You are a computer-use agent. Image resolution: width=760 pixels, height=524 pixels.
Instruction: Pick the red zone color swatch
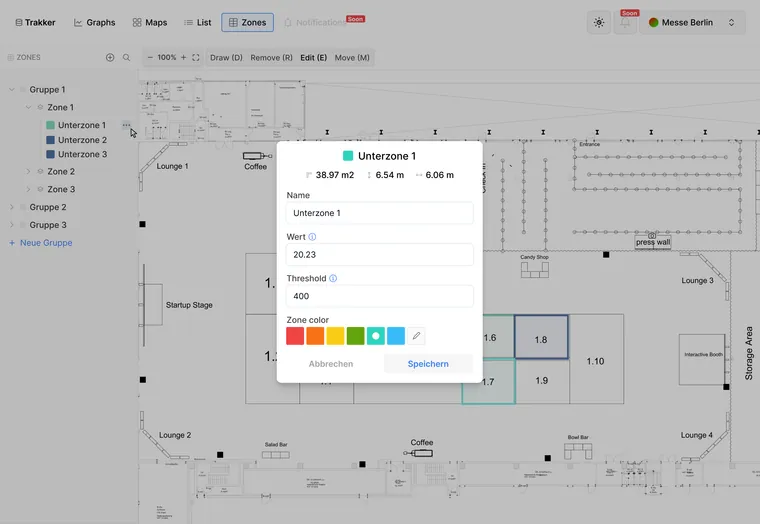(x=295, y=335)
